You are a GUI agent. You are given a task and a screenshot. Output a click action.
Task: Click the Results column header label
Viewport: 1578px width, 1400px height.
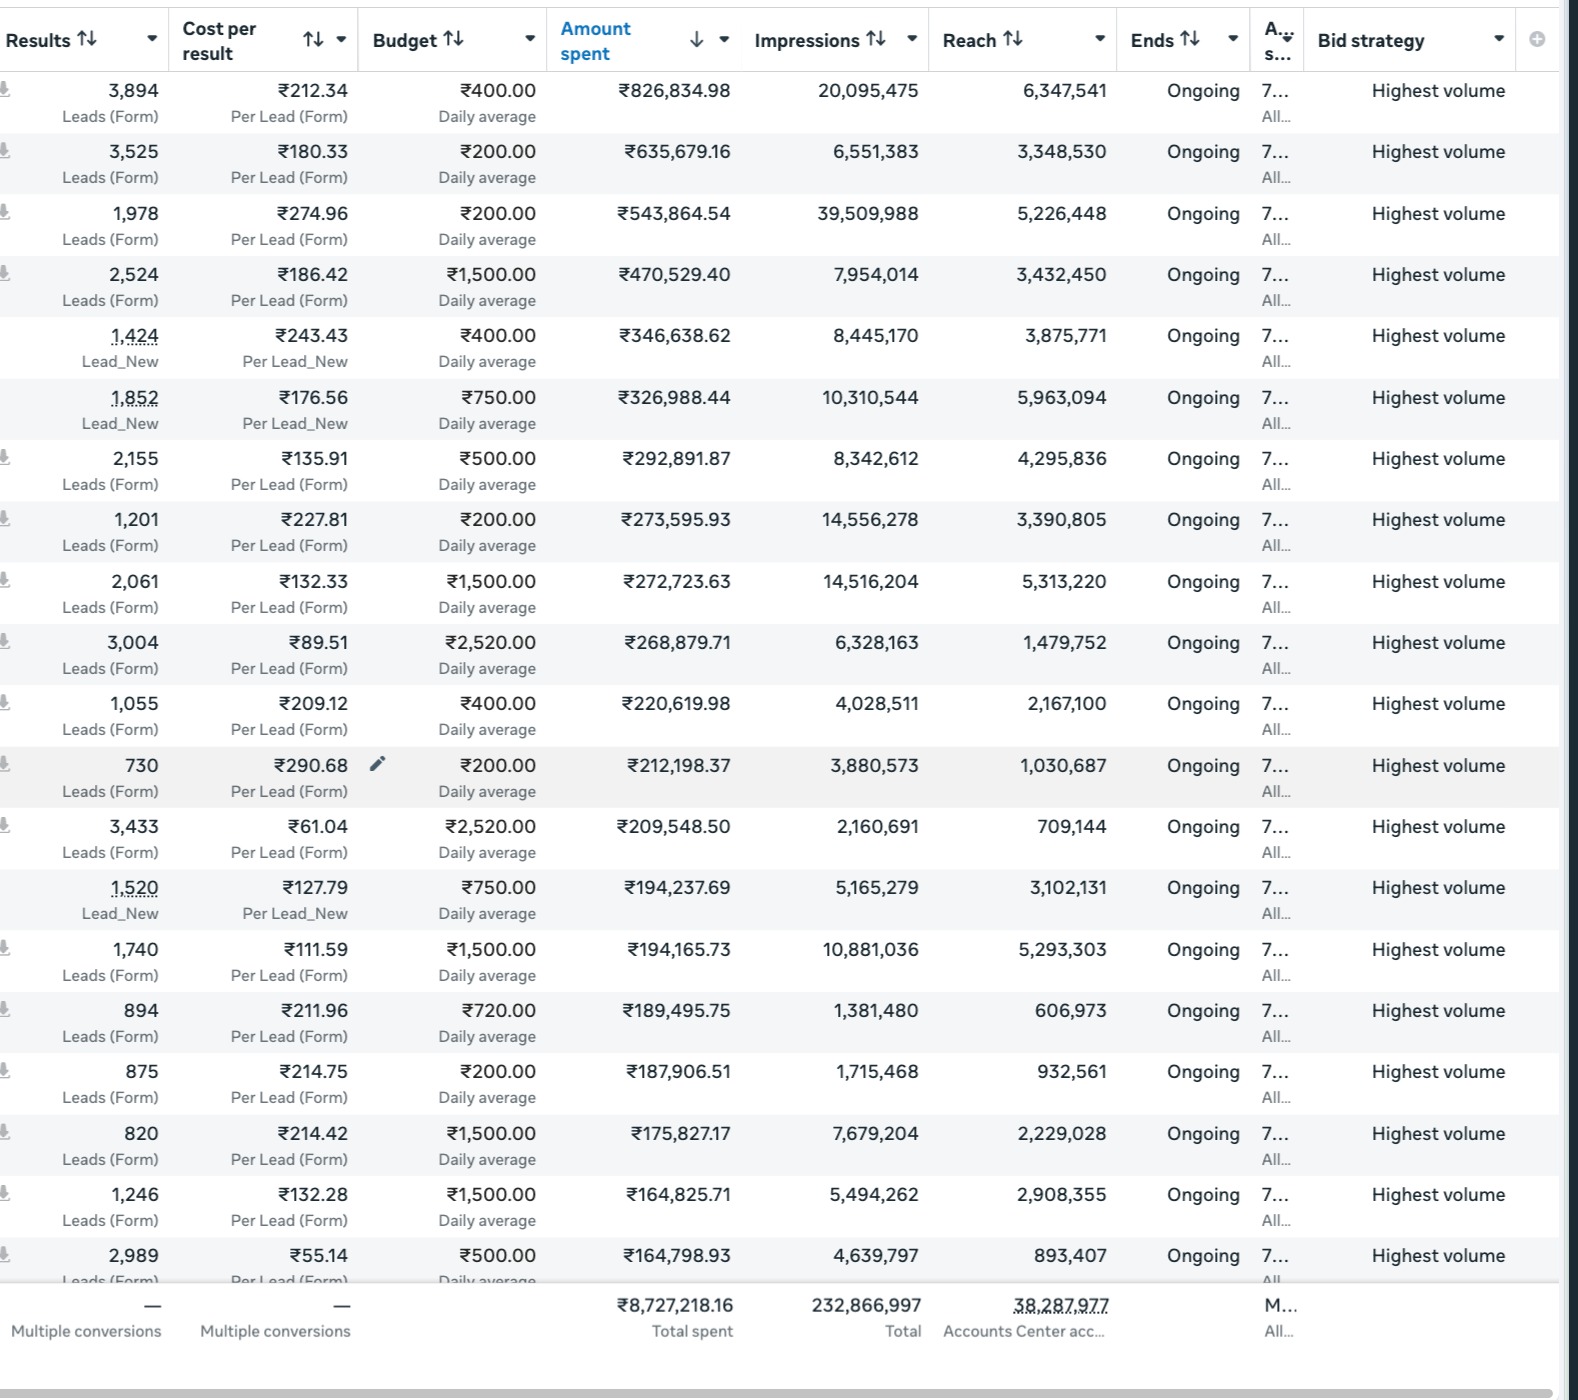38,40
